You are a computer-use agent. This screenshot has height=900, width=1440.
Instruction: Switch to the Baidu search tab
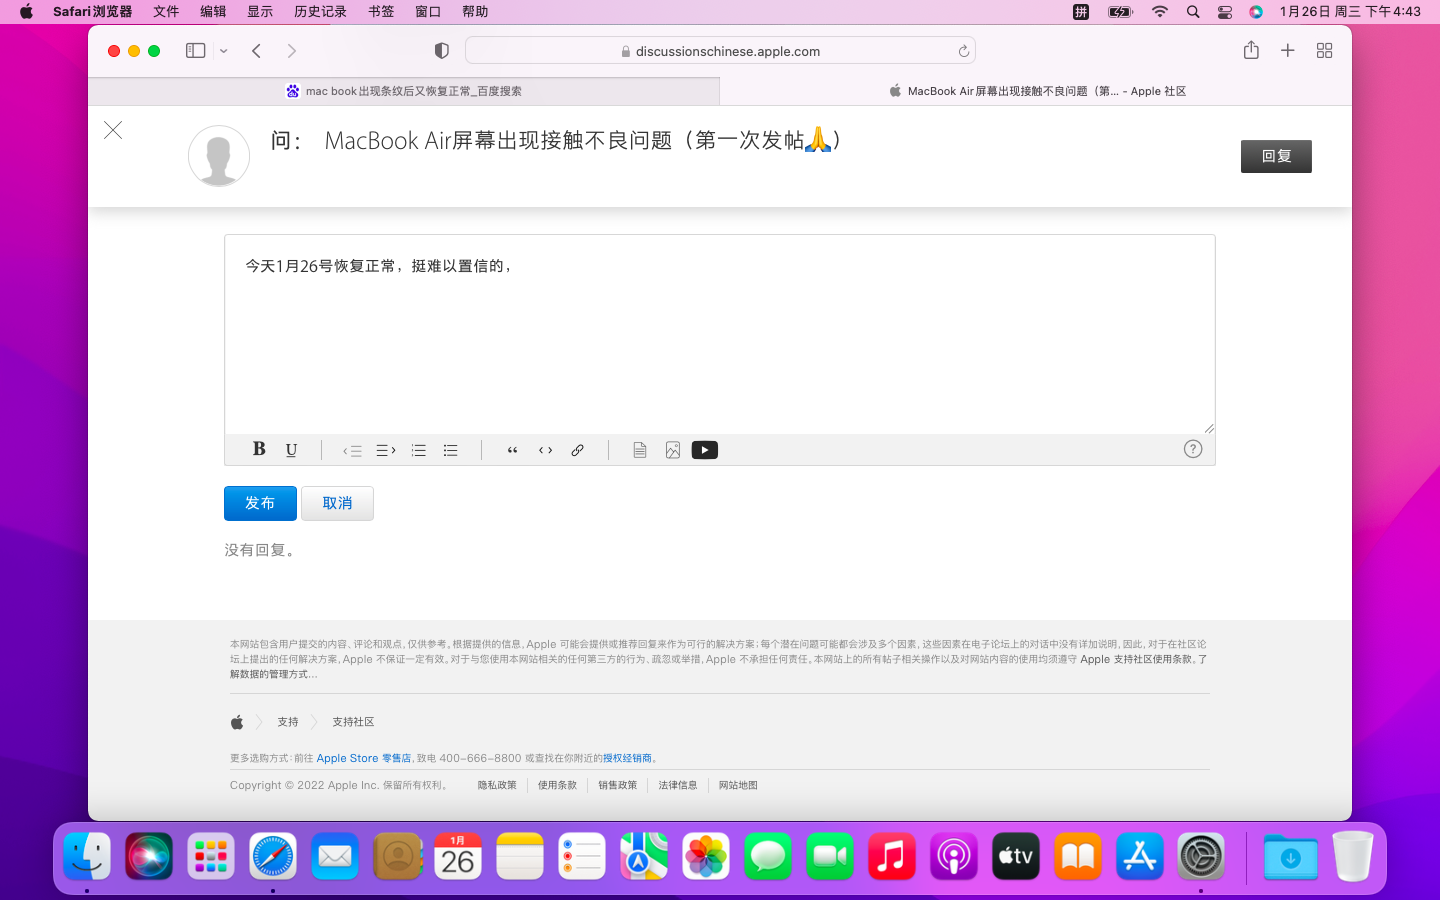coord(404,91)
